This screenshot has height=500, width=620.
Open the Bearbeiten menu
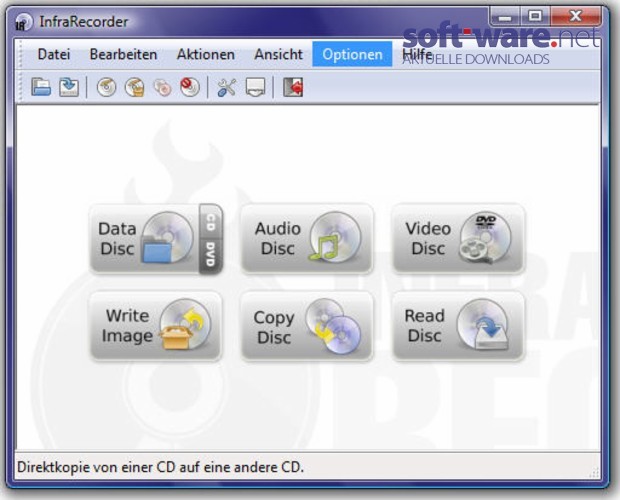(123, 54)
